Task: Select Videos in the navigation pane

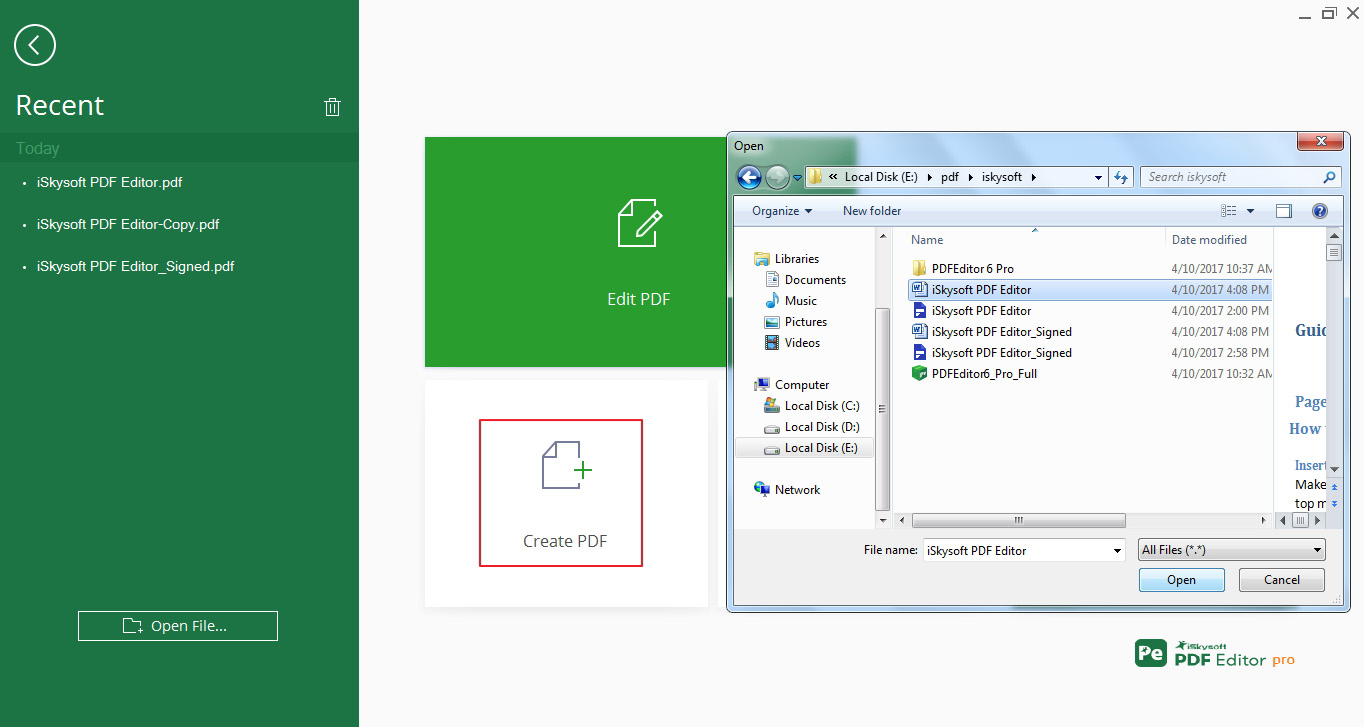Action: tap(791, 343)
